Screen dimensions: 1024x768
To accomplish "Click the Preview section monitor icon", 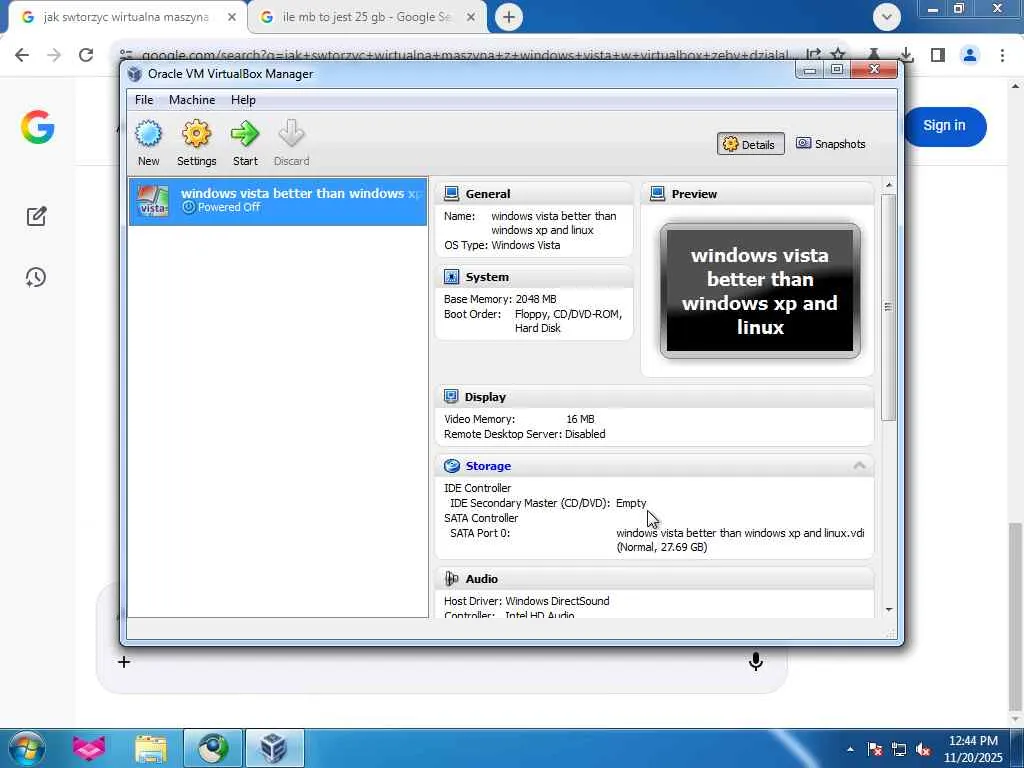I will click(658, 193).
